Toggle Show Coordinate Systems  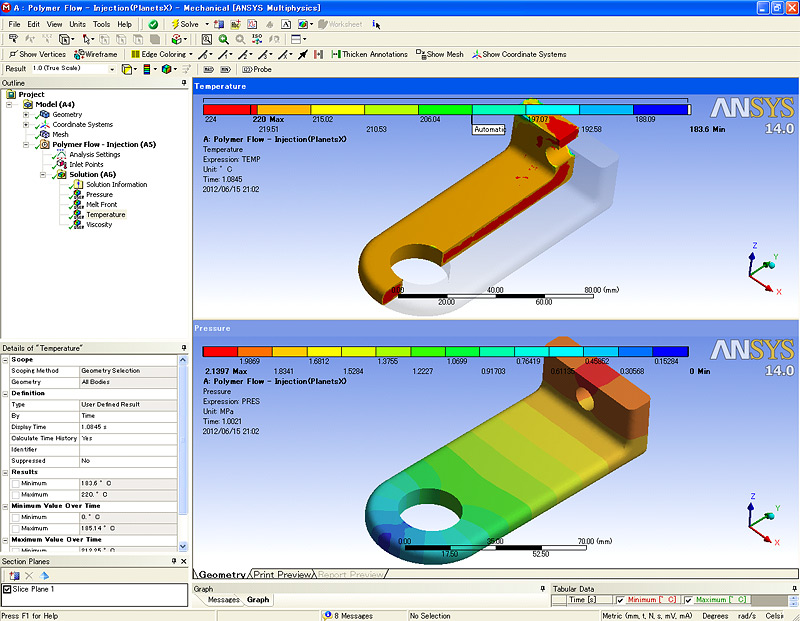tap(519, 54)
